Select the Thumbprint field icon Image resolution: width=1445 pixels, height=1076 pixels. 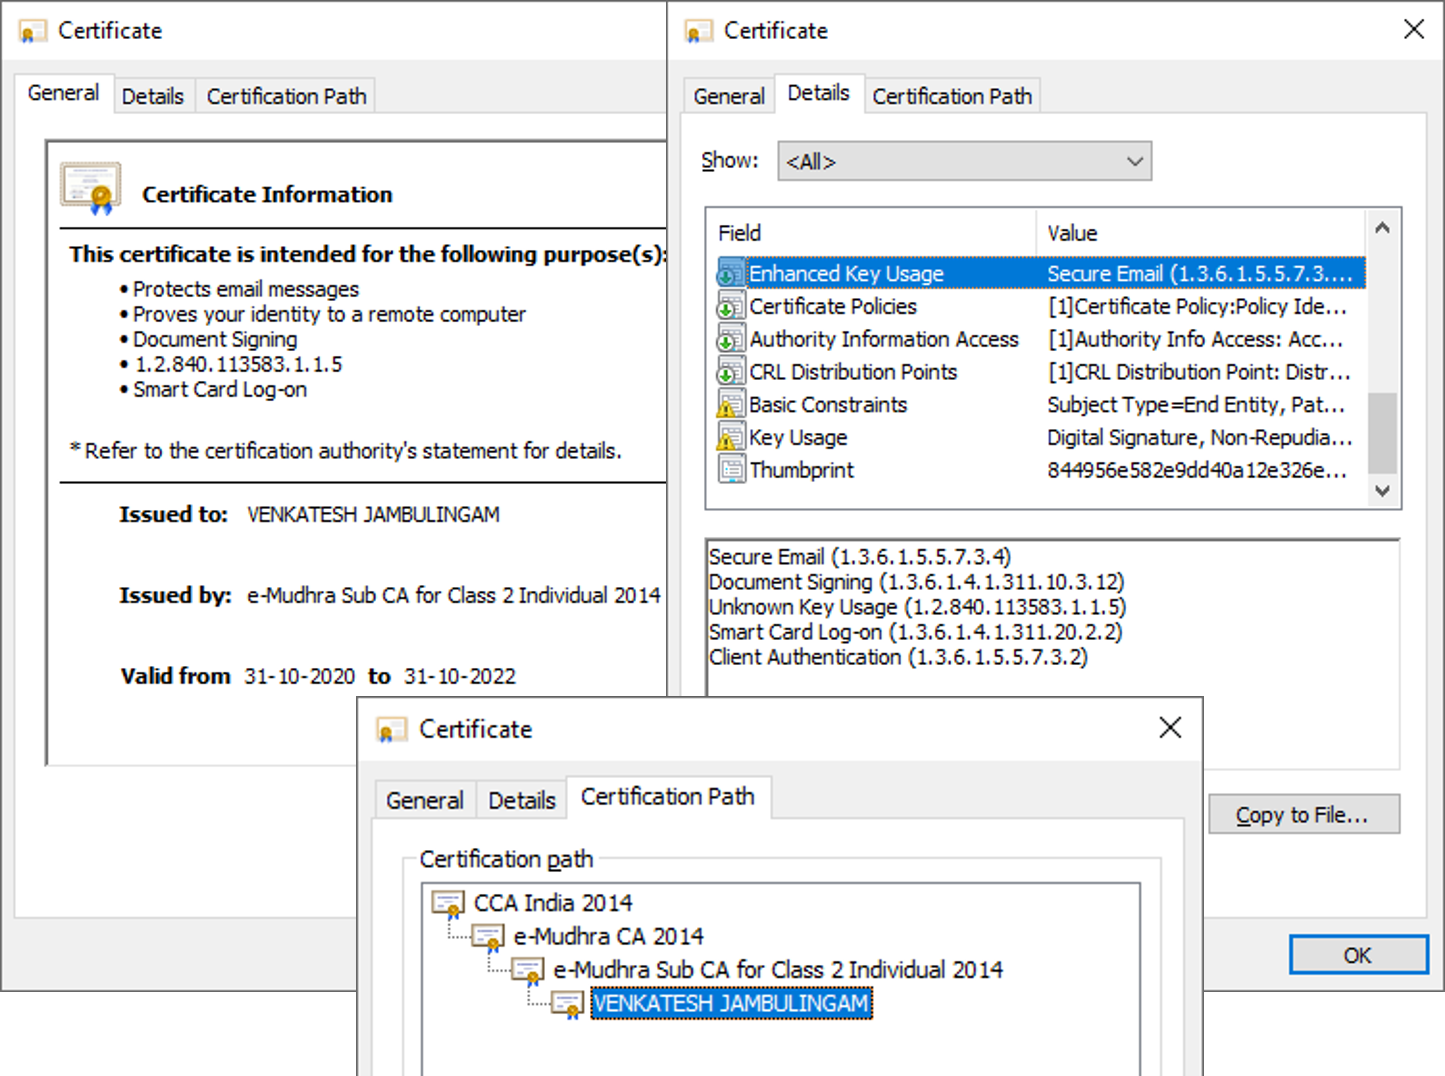pos(731,470)
